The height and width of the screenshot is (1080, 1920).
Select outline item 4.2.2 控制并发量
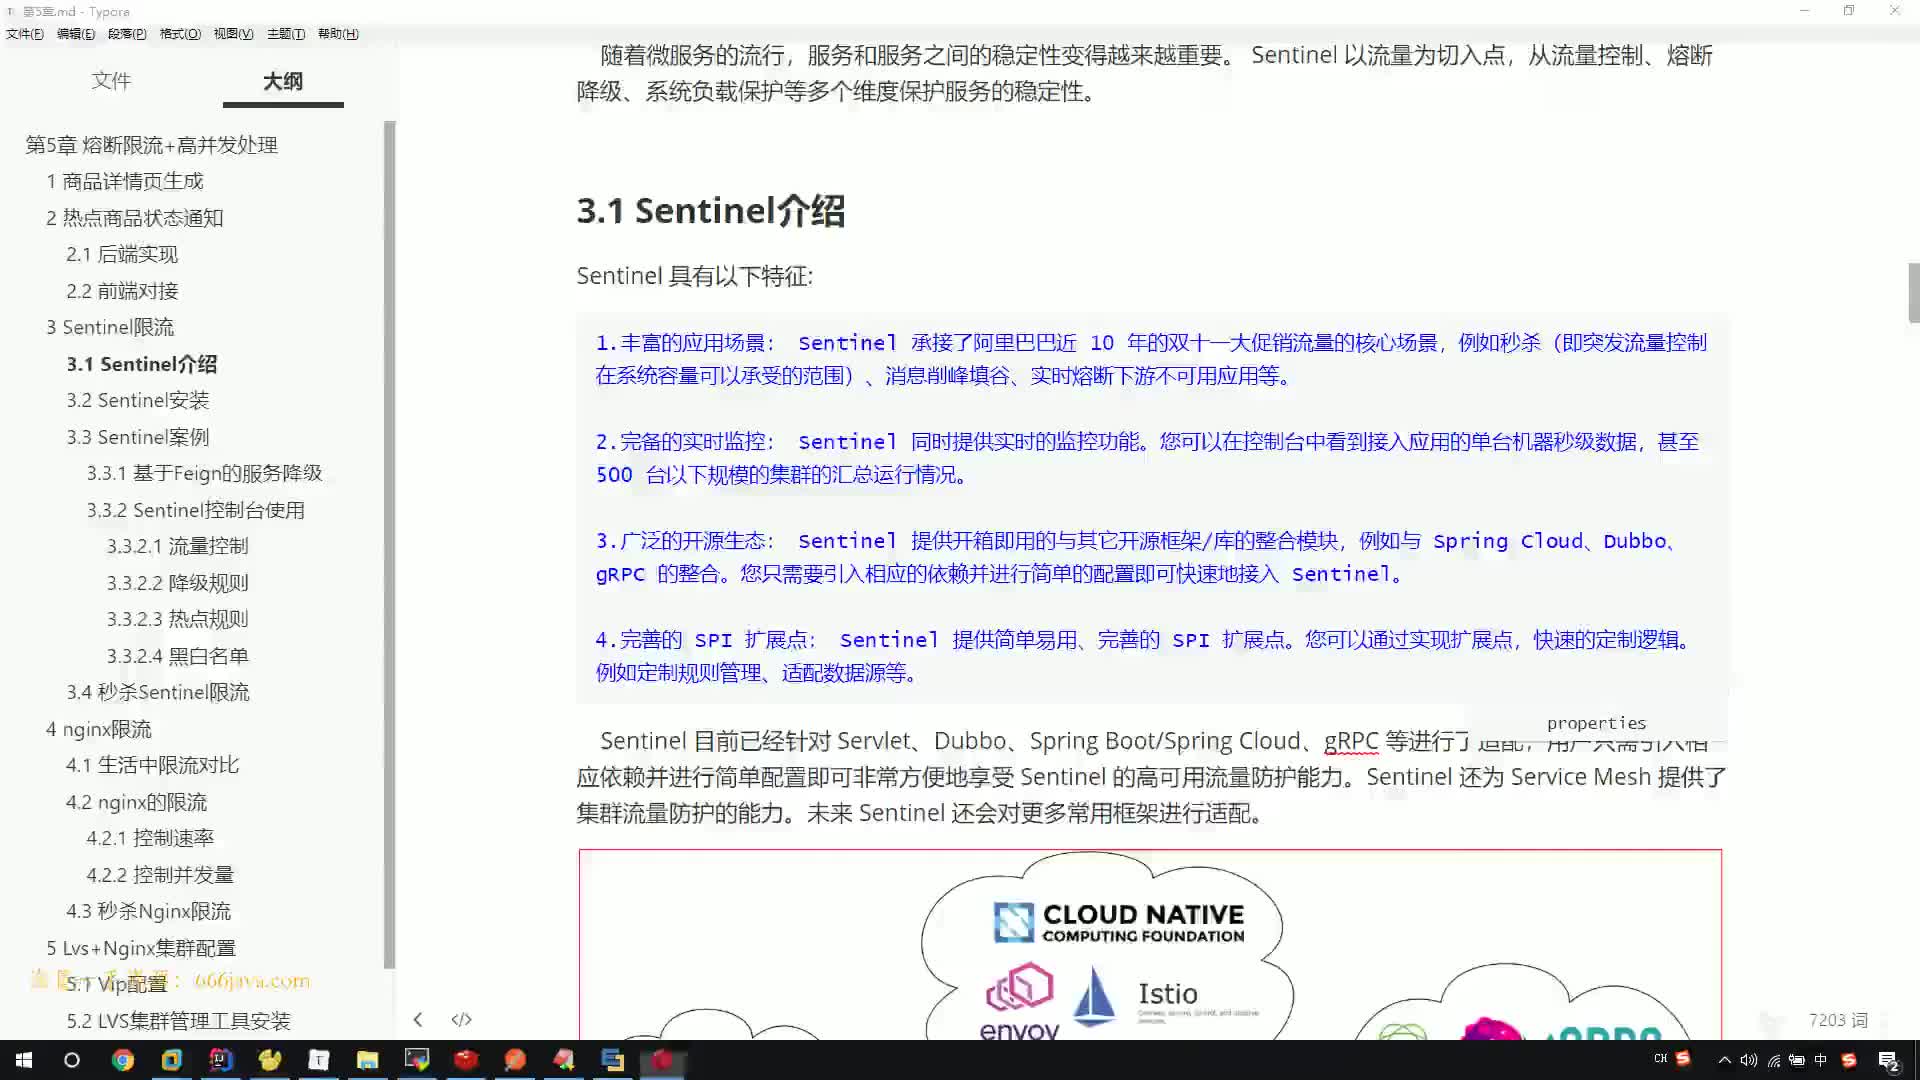pos(160,875)
